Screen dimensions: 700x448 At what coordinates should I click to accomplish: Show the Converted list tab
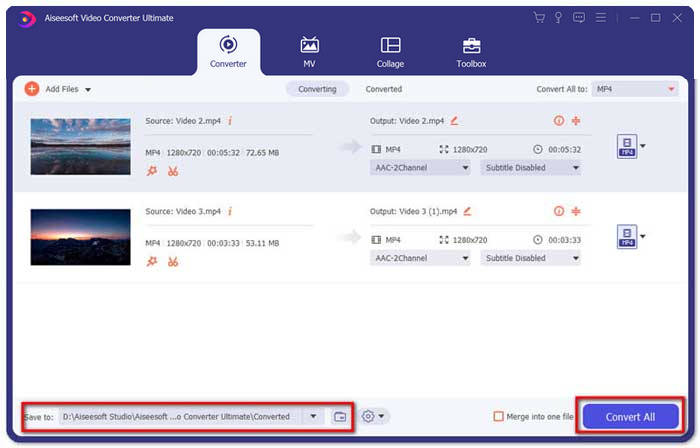(x=384, y=89)
